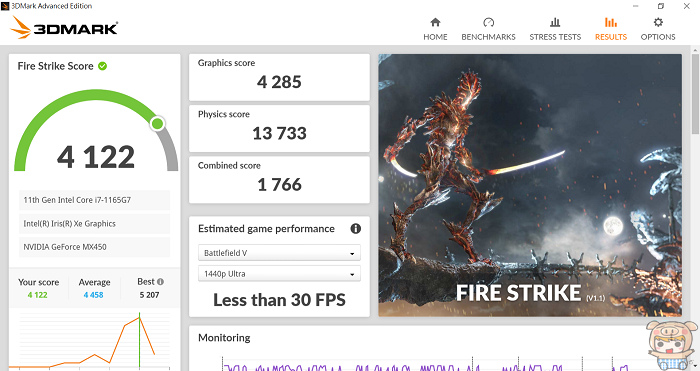Click the 3DMark logo in the header
This screenshot has height=371, width=700.
[x=64, y=27]
